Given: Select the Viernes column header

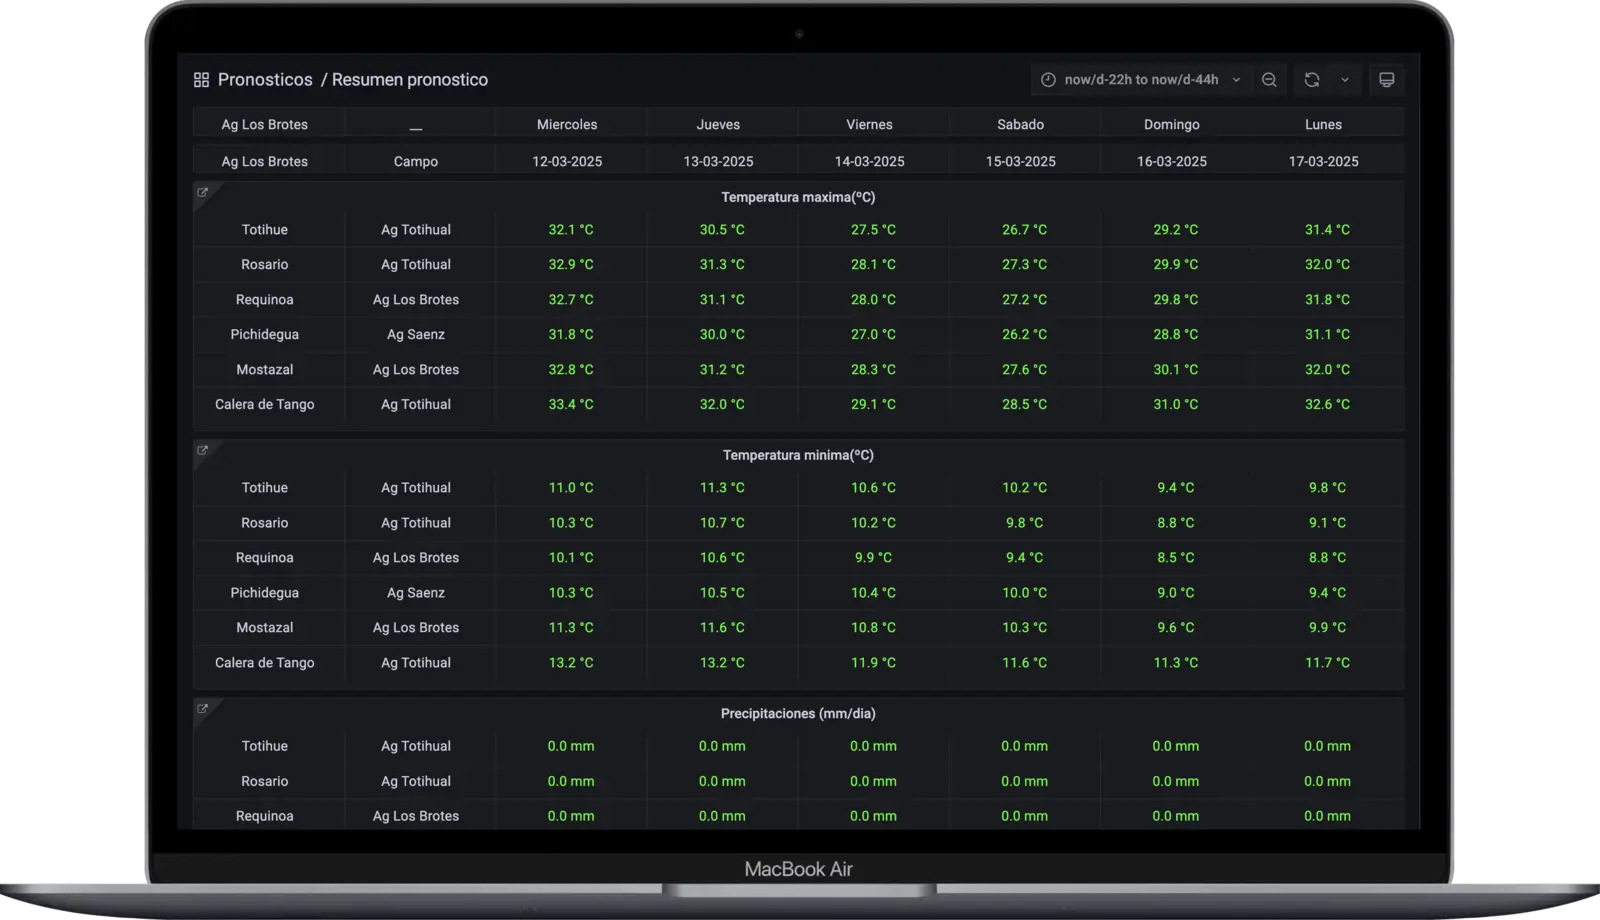Looking at the screenshot, I should [869, 125].
